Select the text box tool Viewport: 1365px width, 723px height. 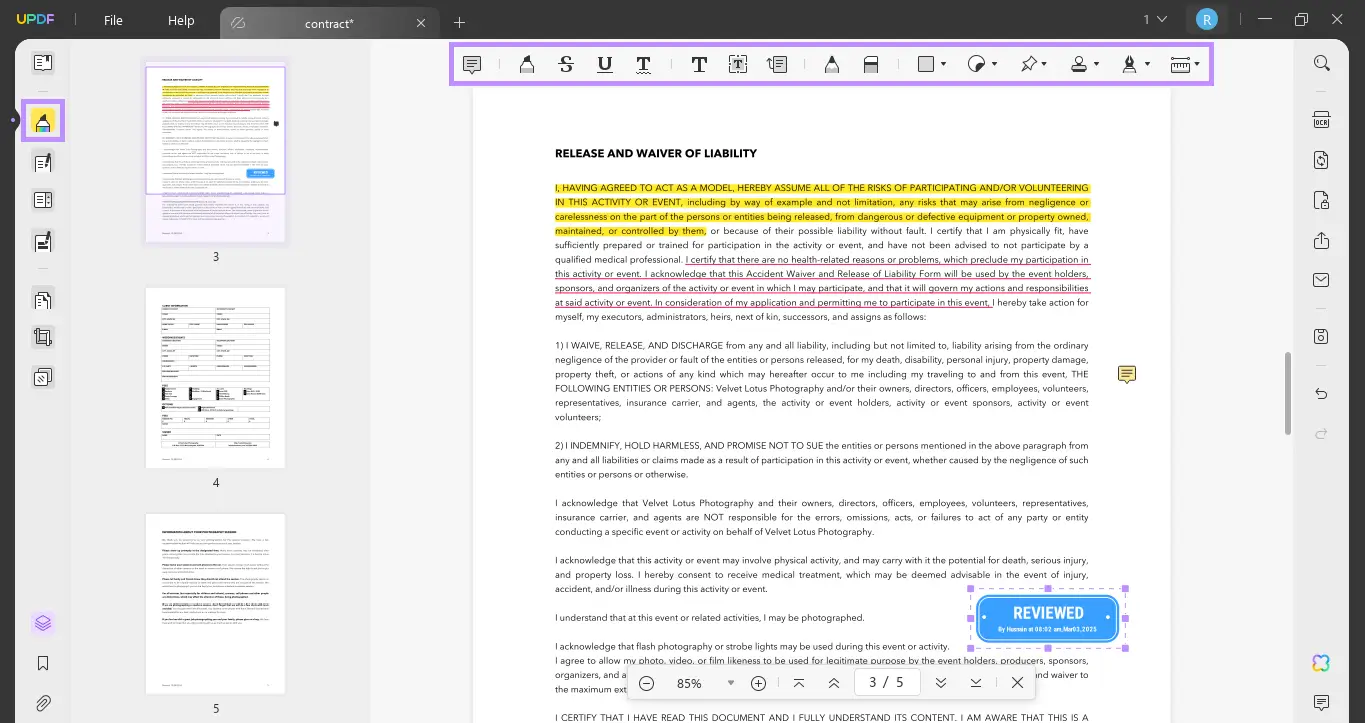tap(737, 65)
